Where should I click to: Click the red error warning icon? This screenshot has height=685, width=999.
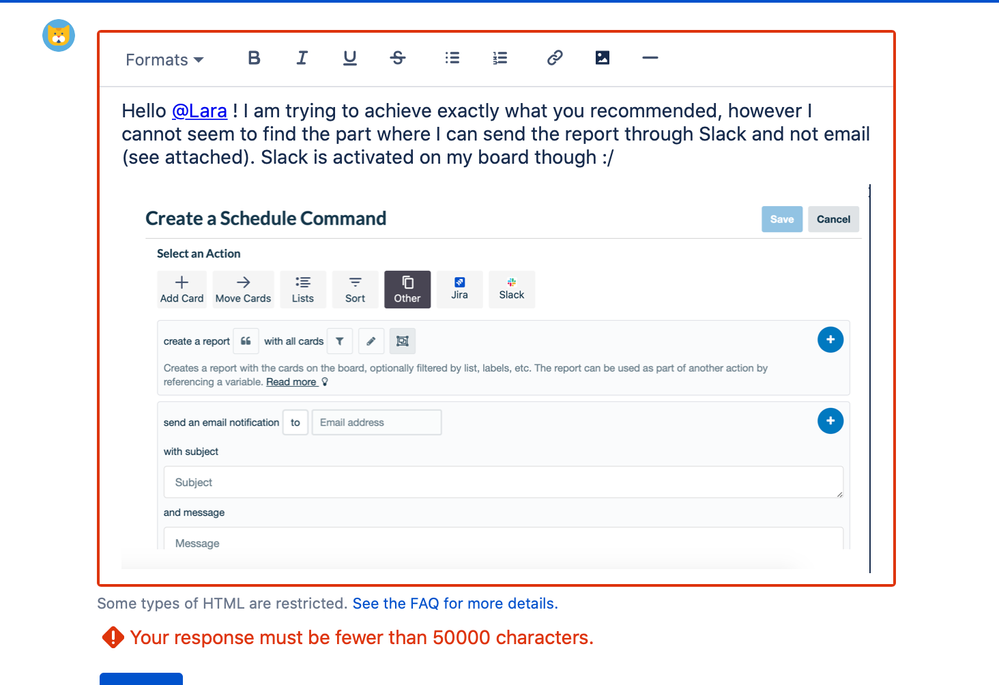(x=113, y=637)
